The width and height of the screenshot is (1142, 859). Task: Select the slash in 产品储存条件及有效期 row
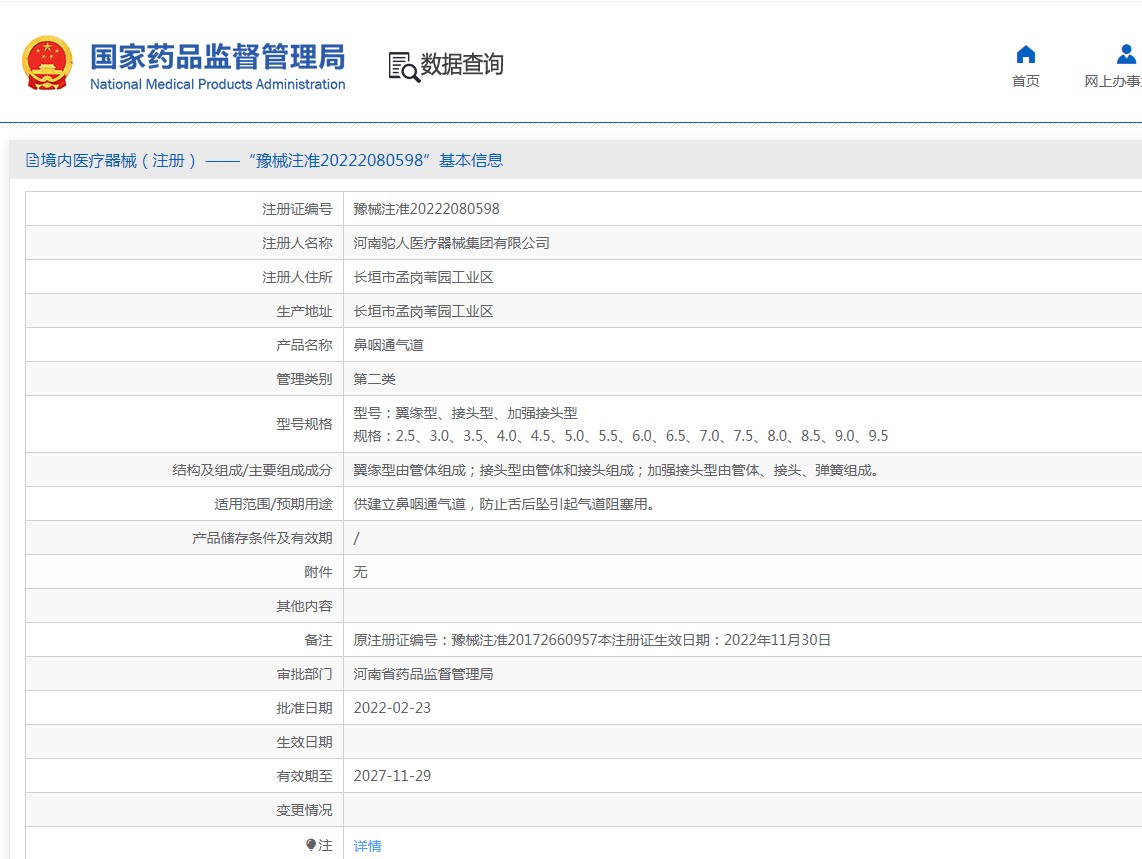(356, 538)
